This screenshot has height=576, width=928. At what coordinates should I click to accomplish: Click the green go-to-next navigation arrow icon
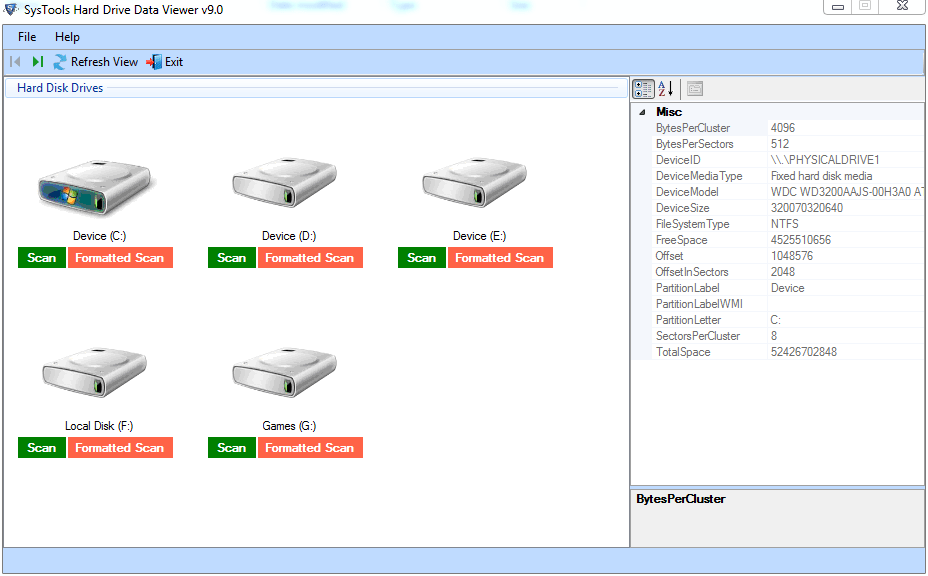click(38, 62)
